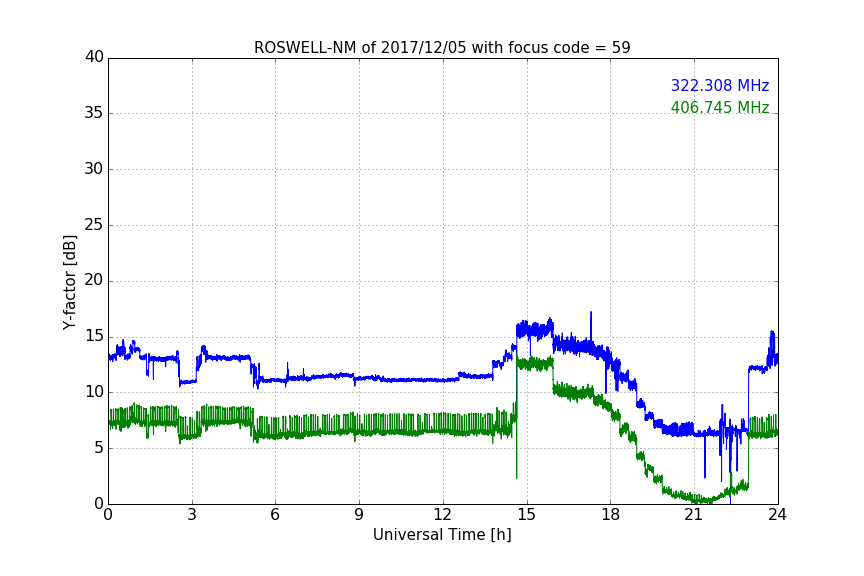864x576 pixels.
Task: Click the plot title "ROSWELL-NM of 2017/12/05 with focus code = 59"
Action: click(x=442, y=48)
